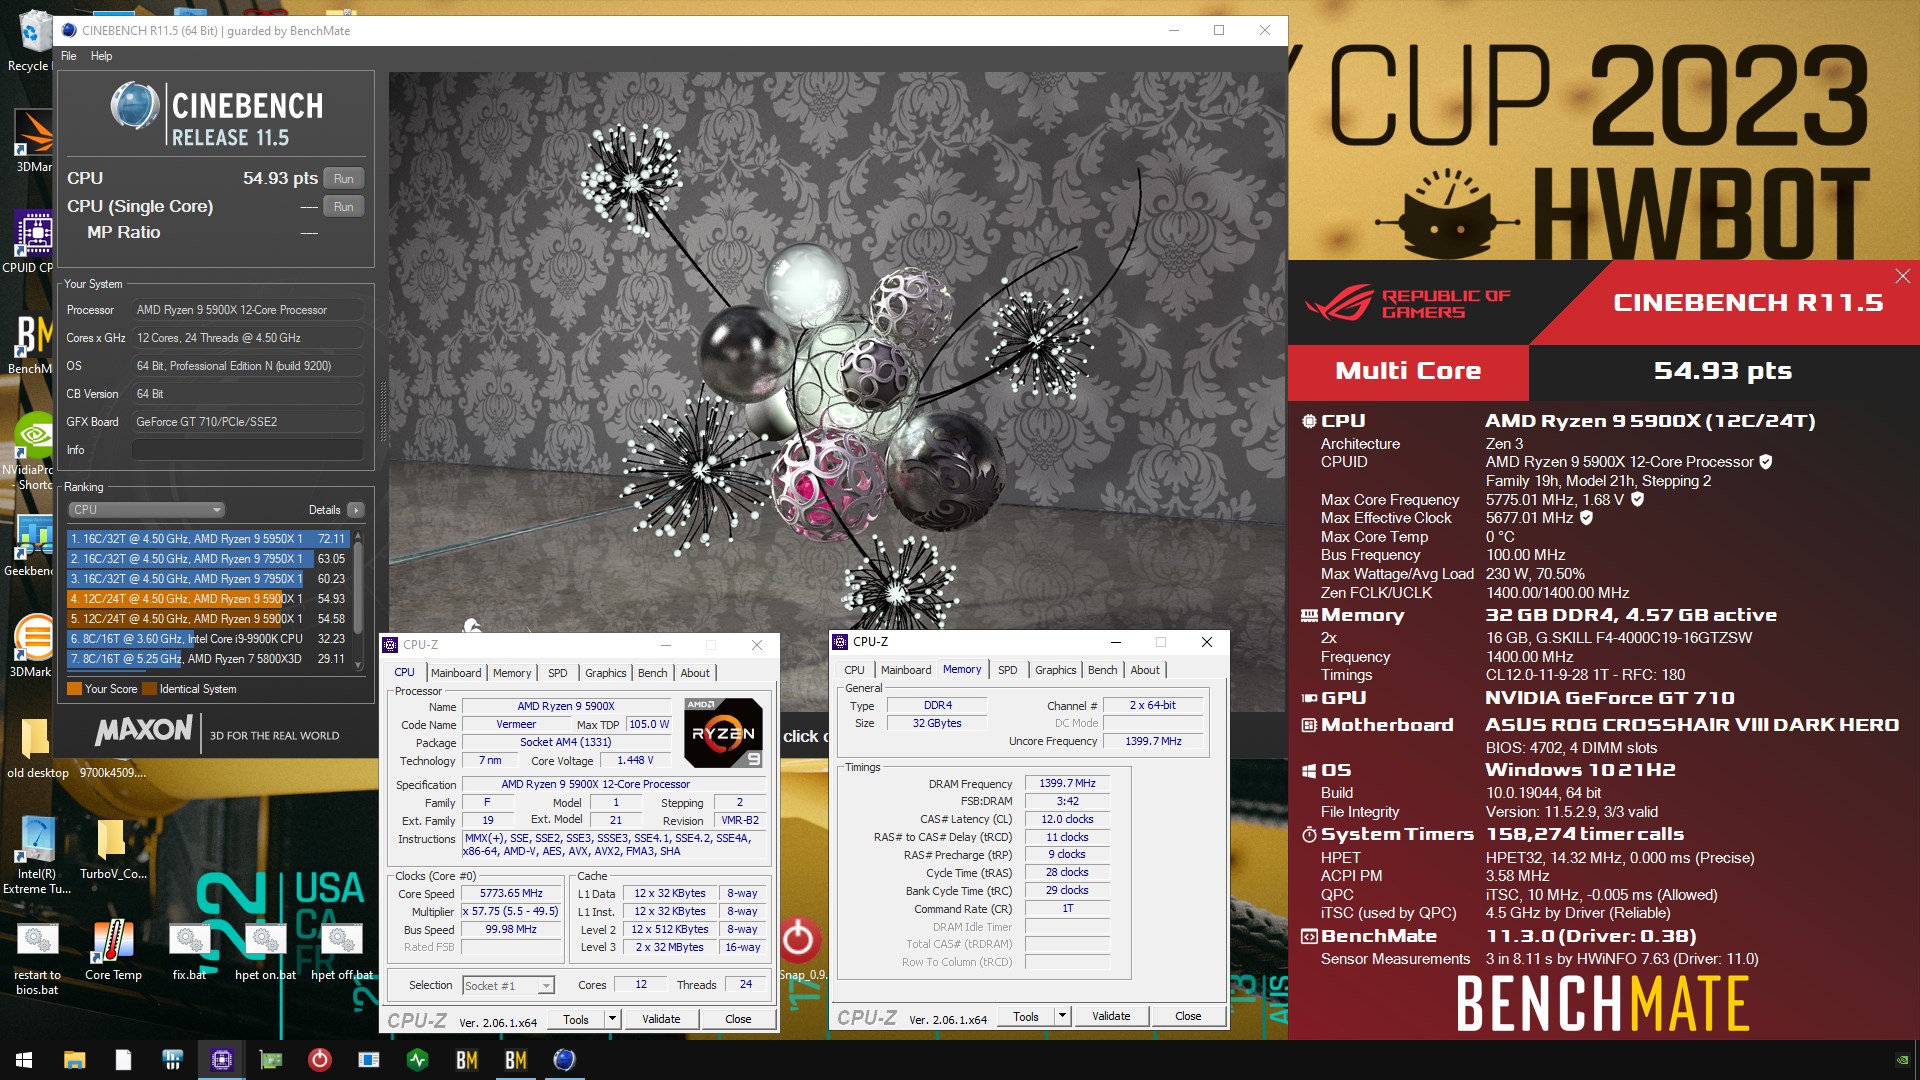Open Memory tab in left CPU-Z window

click(x=512, y=673)
